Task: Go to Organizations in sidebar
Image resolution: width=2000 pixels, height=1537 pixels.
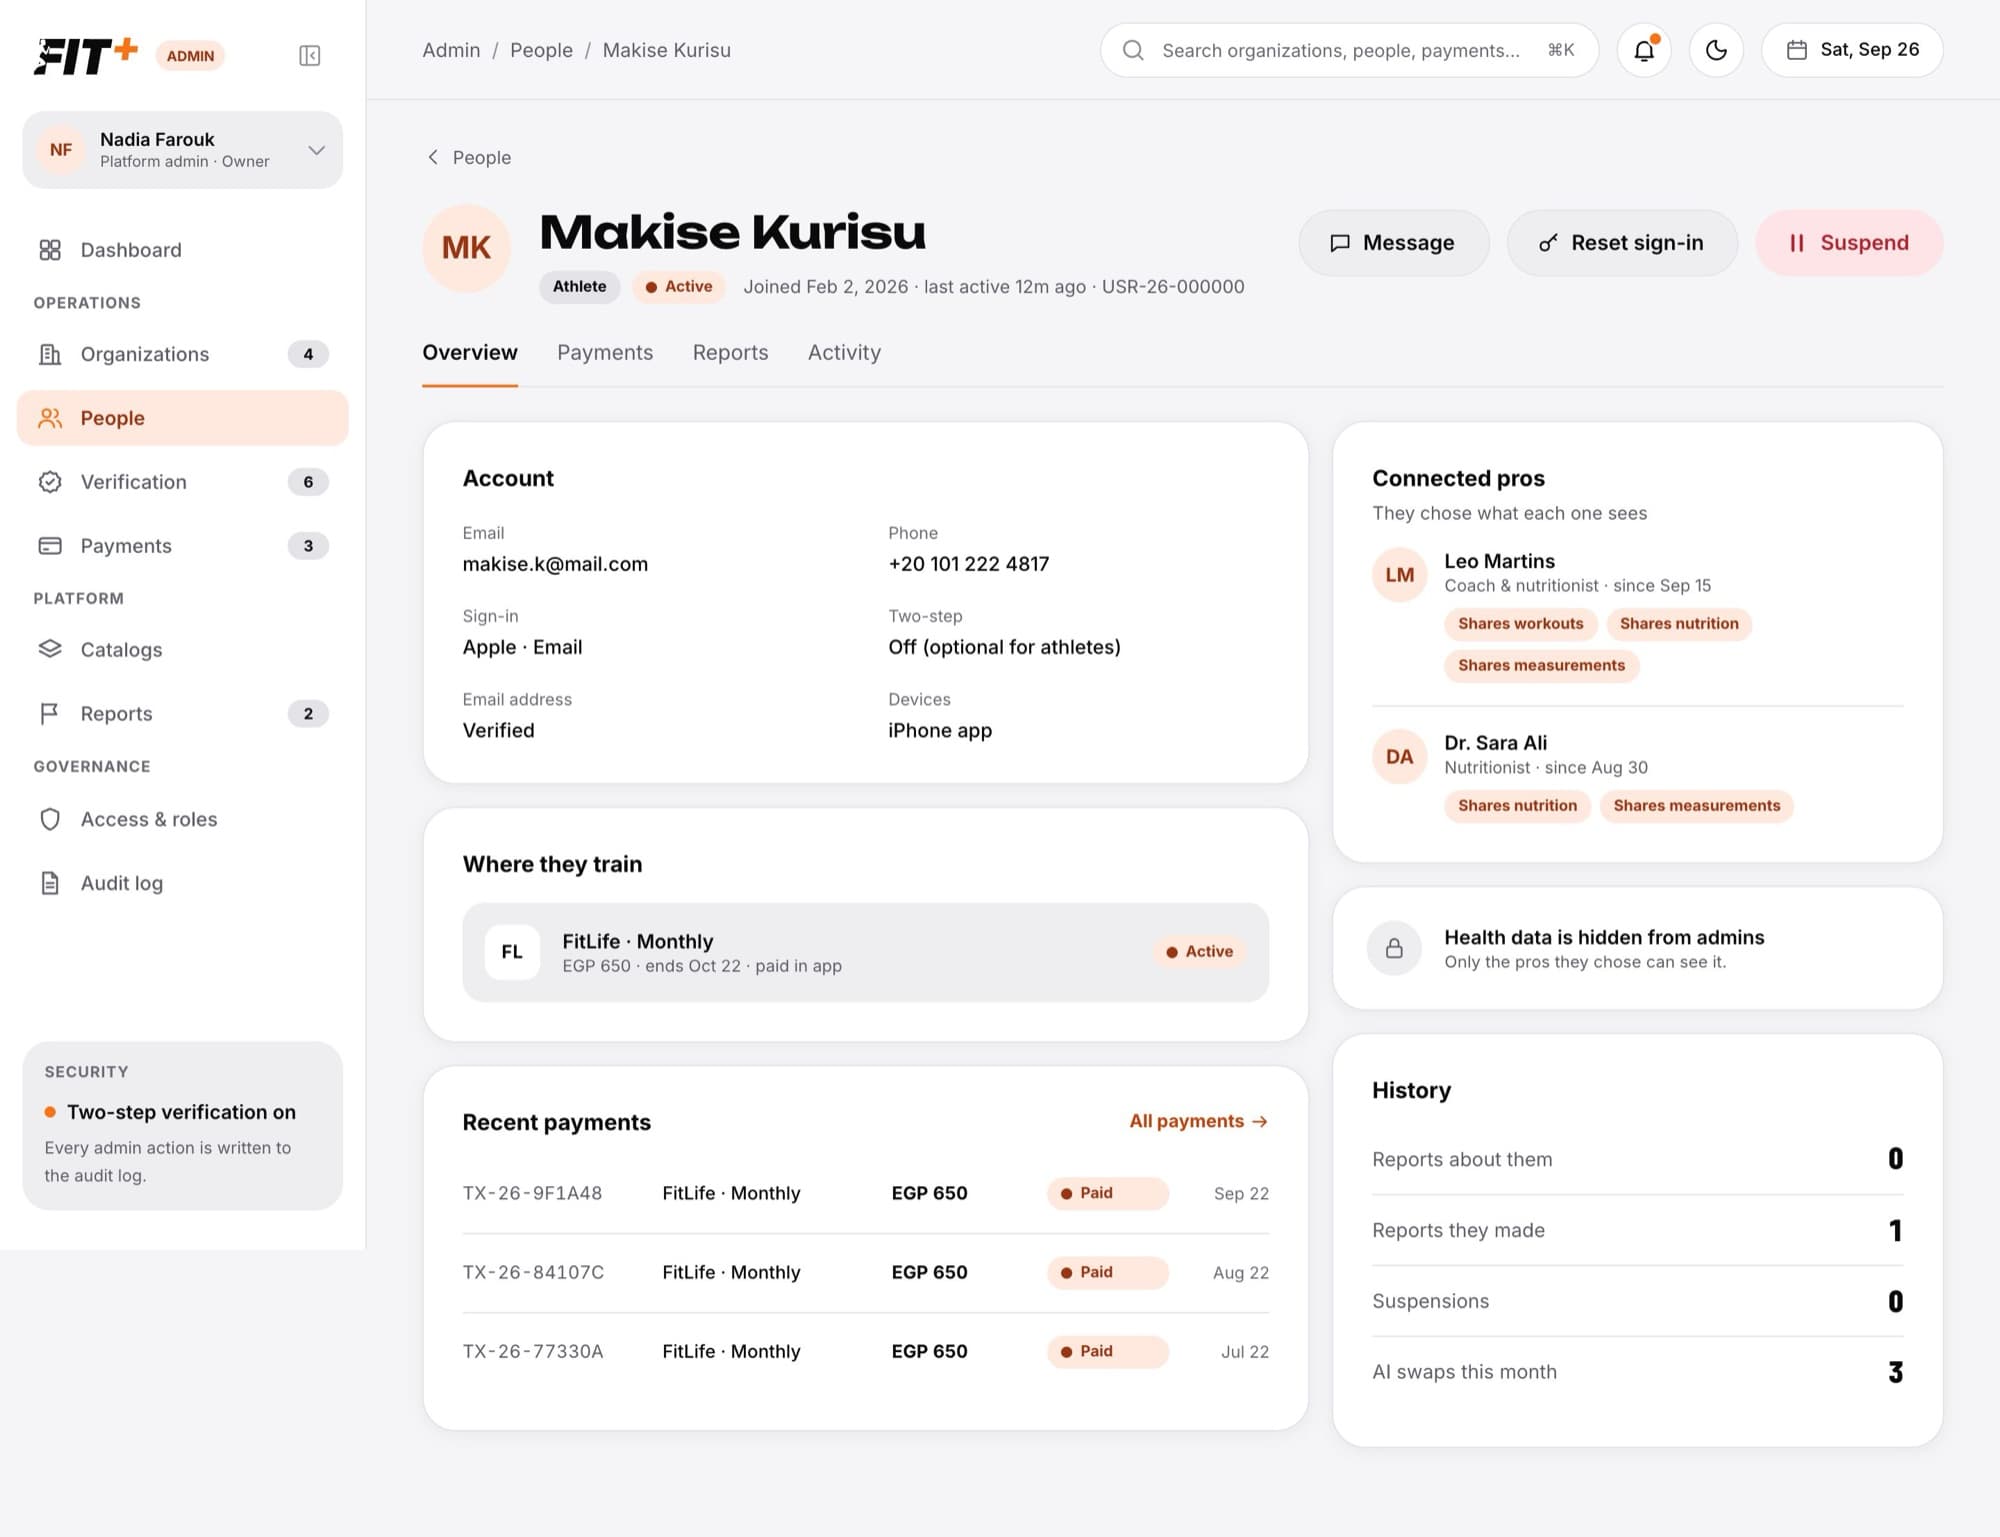Action: pos(182,354)
